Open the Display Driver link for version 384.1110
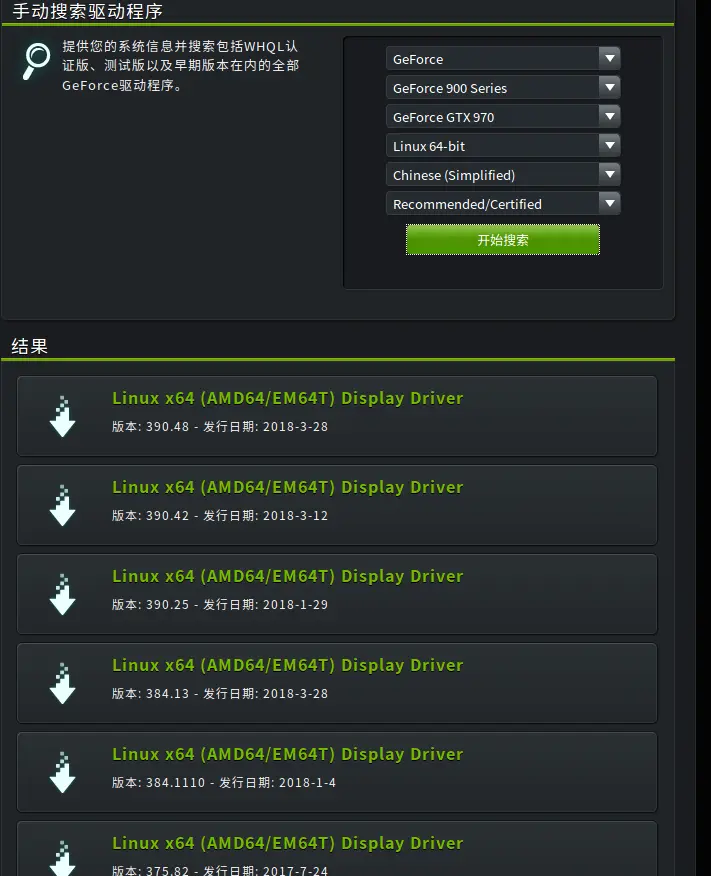The image size is (711, 876). pyautogui.click(x=288, y=754)
